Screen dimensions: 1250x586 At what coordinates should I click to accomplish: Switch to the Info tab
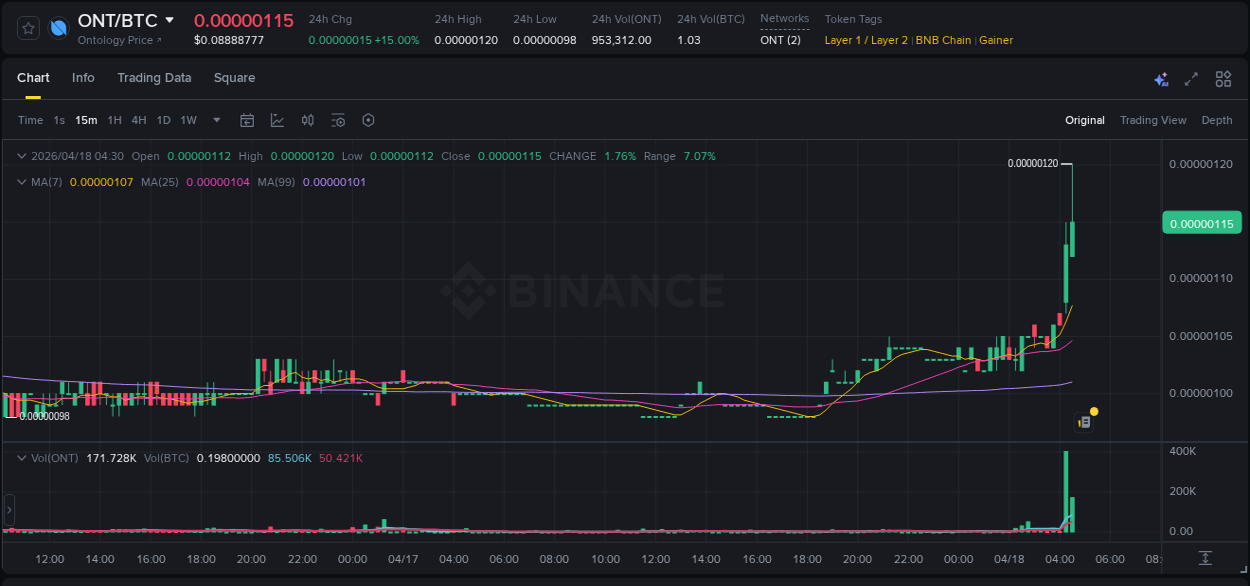83,78
